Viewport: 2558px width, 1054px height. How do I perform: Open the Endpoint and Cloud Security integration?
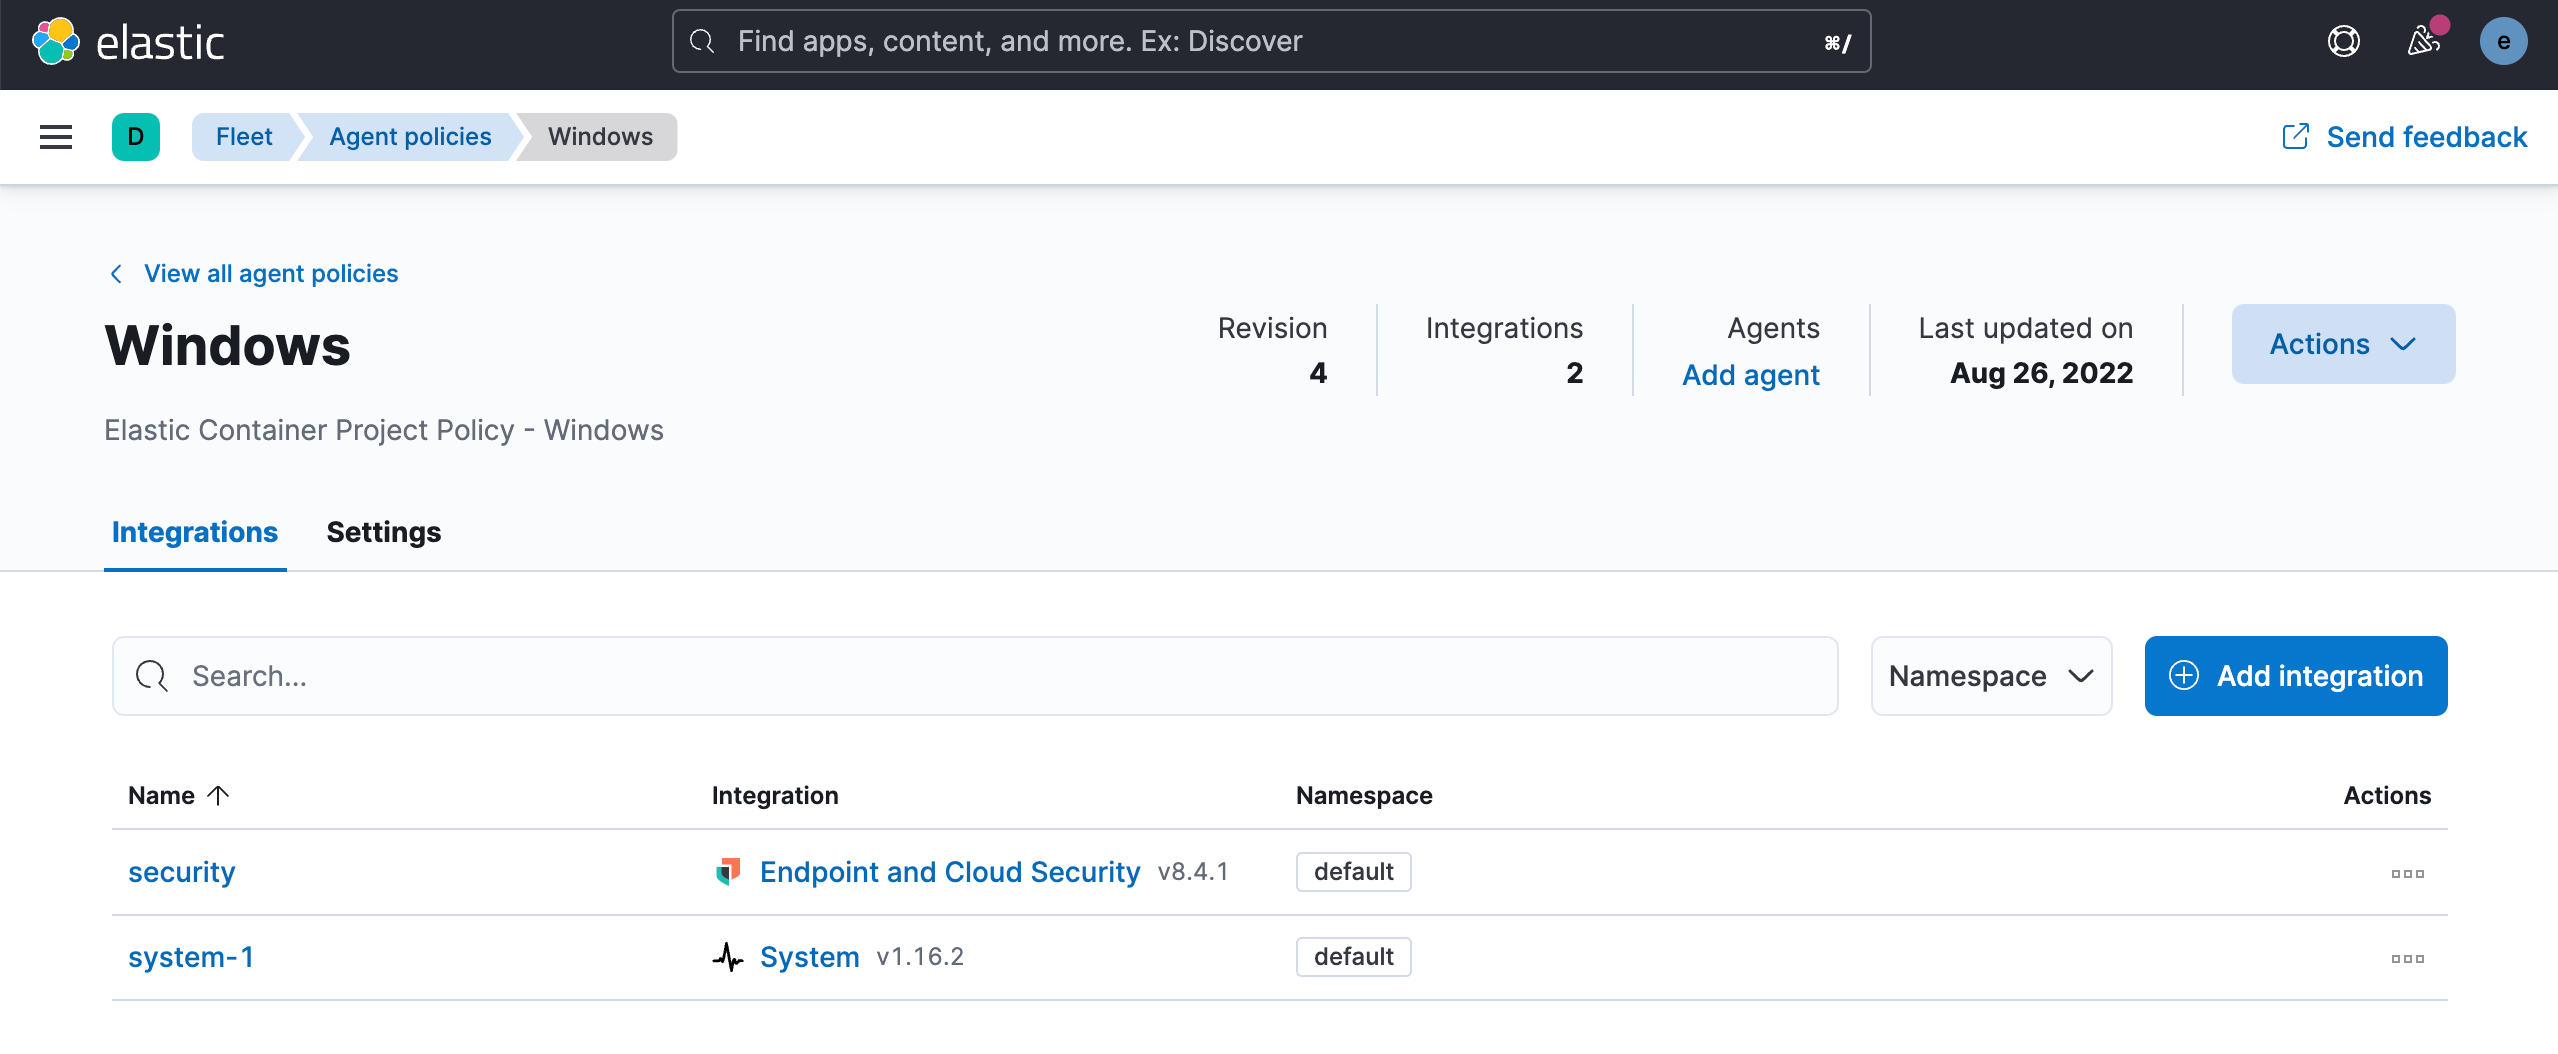tap(950, 872)
